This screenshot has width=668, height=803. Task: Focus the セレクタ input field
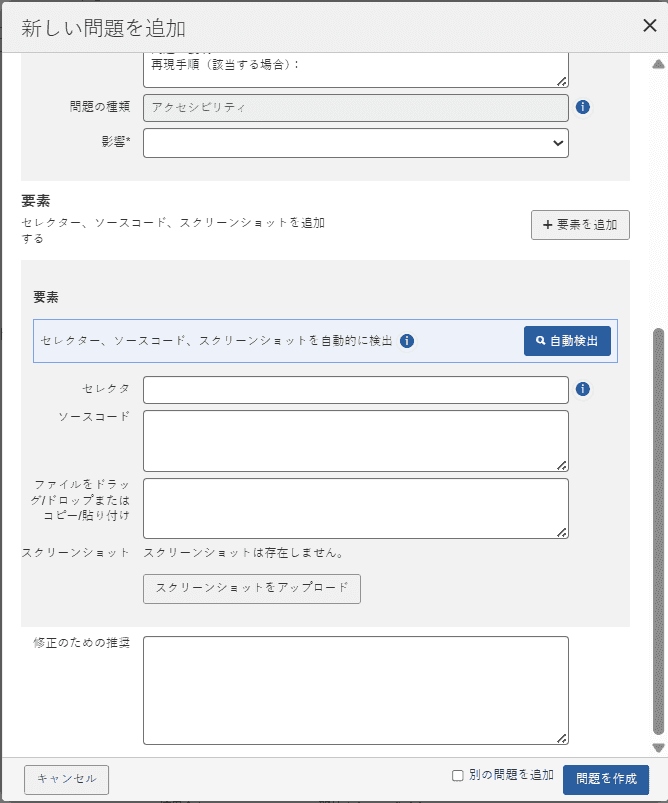point(355,390)
